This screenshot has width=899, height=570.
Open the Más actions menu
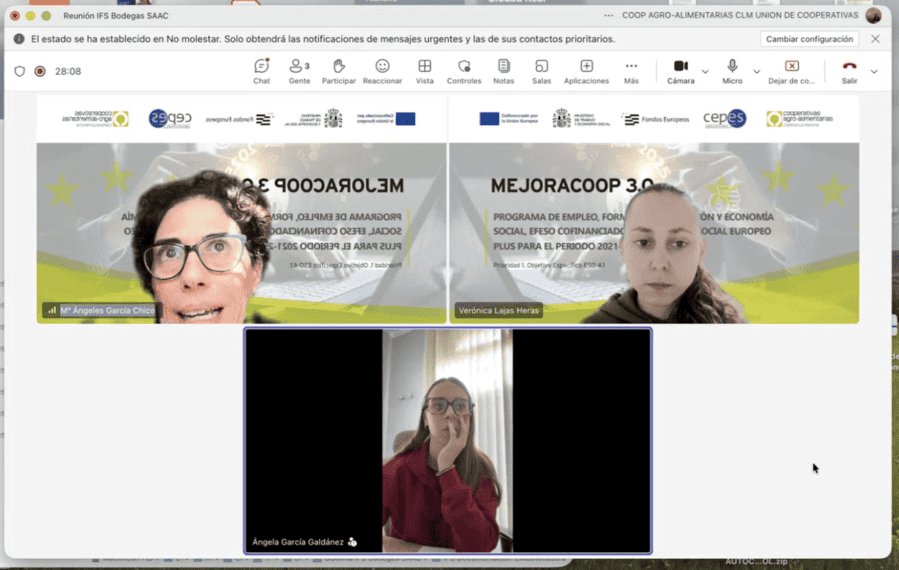tap(631, 71)
